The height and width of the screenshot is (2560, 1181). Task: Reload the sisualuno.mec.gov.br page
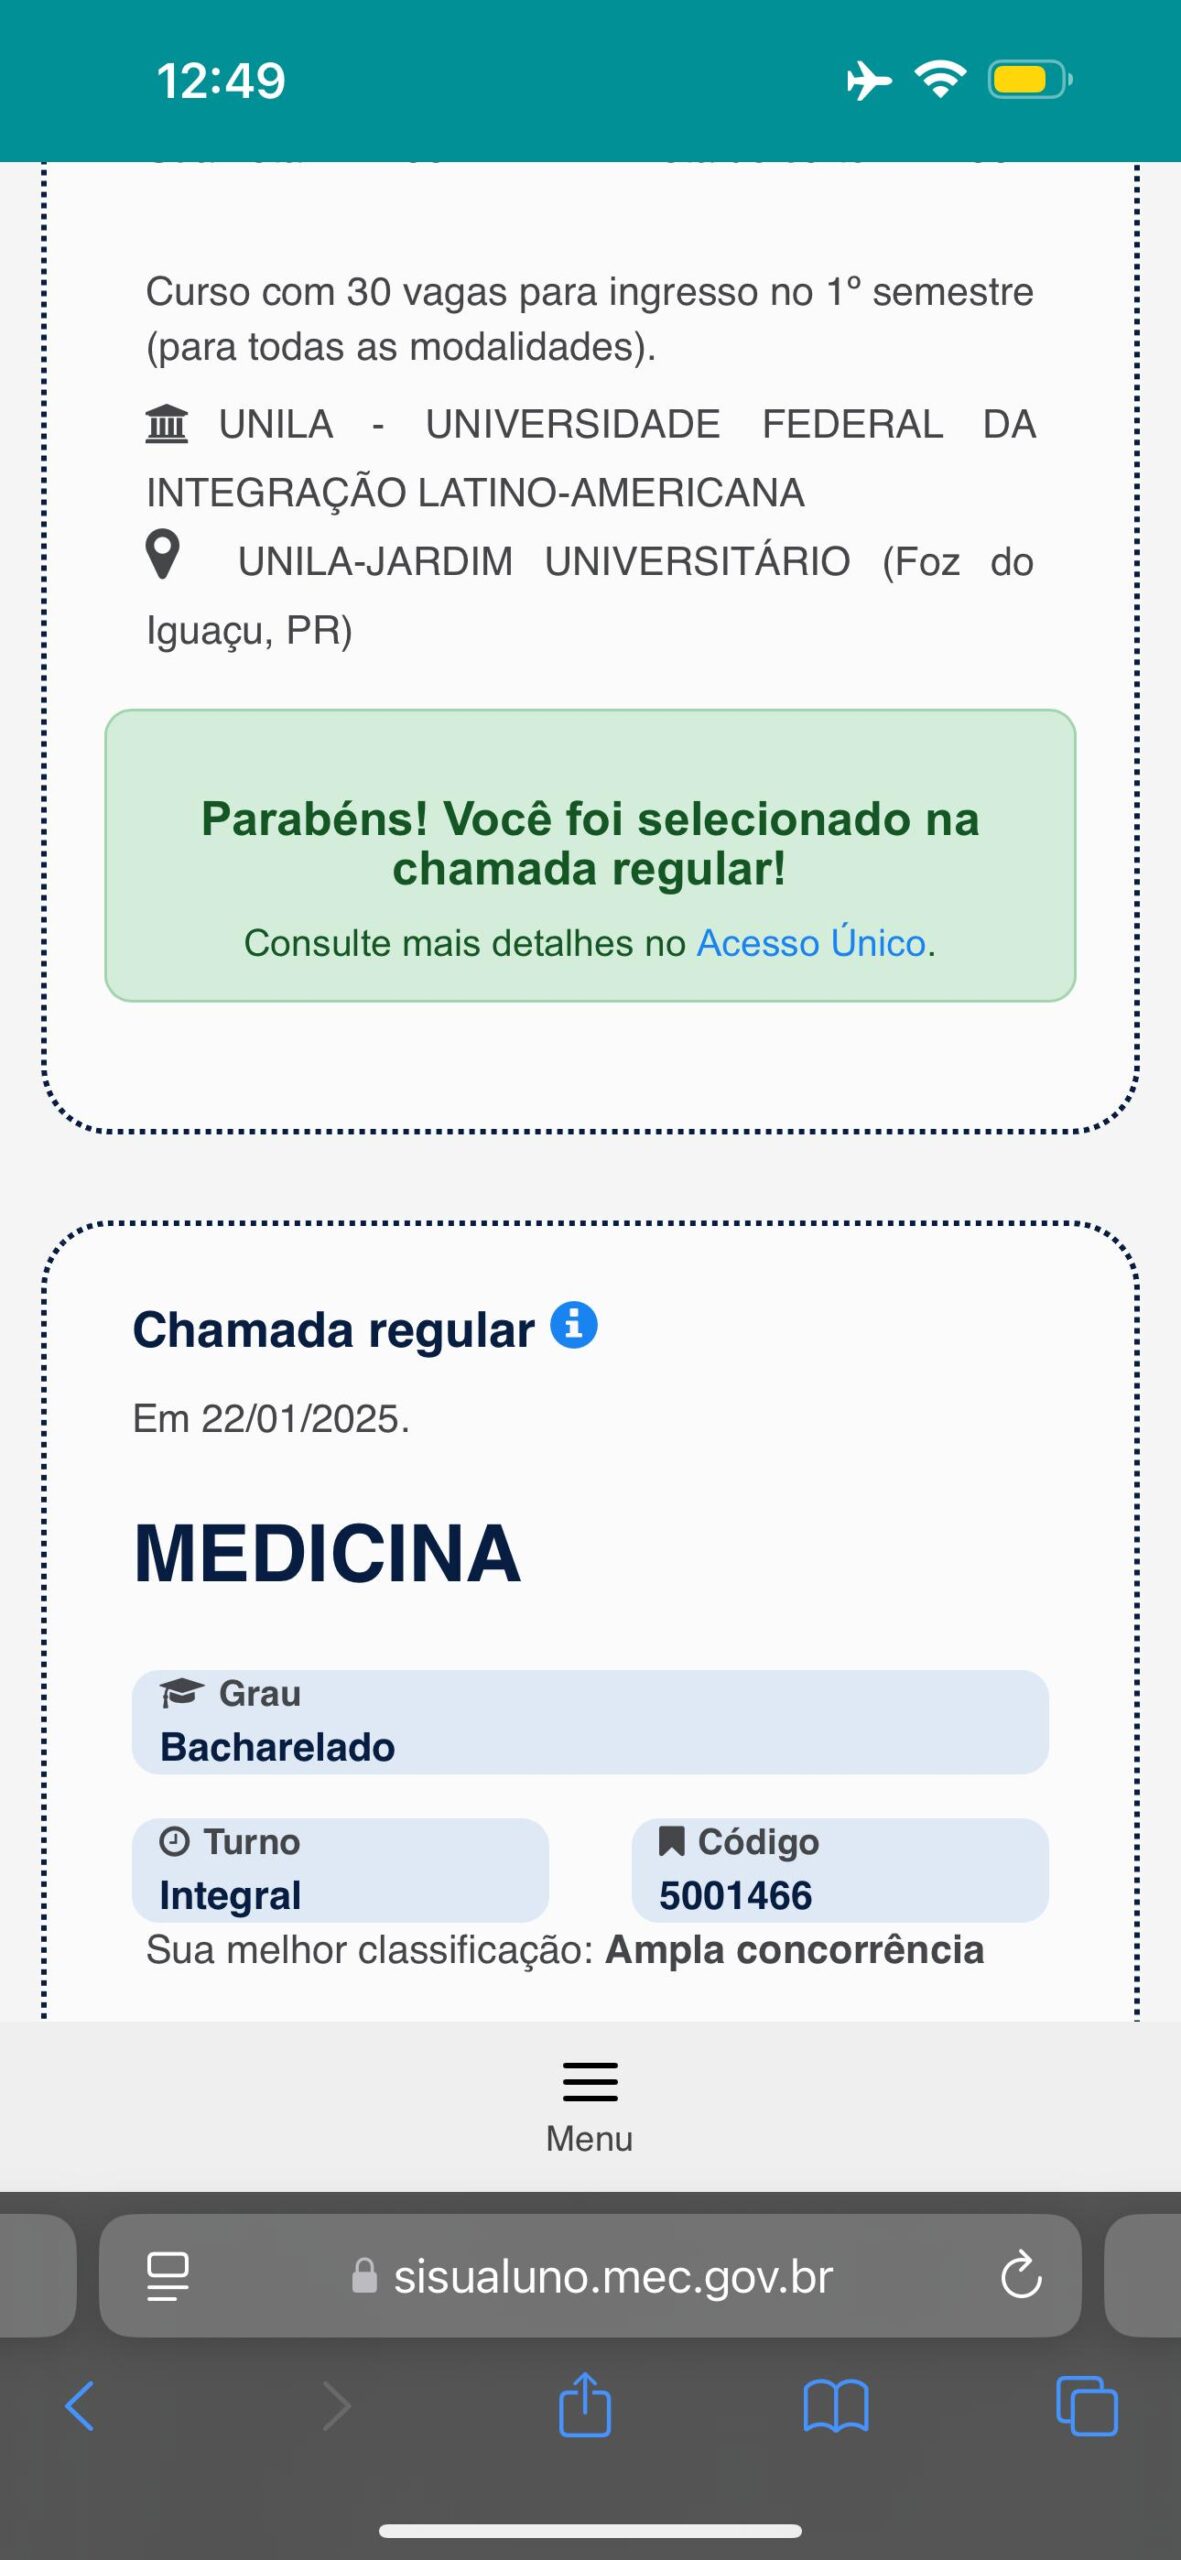click(x=1020, y=2275)
